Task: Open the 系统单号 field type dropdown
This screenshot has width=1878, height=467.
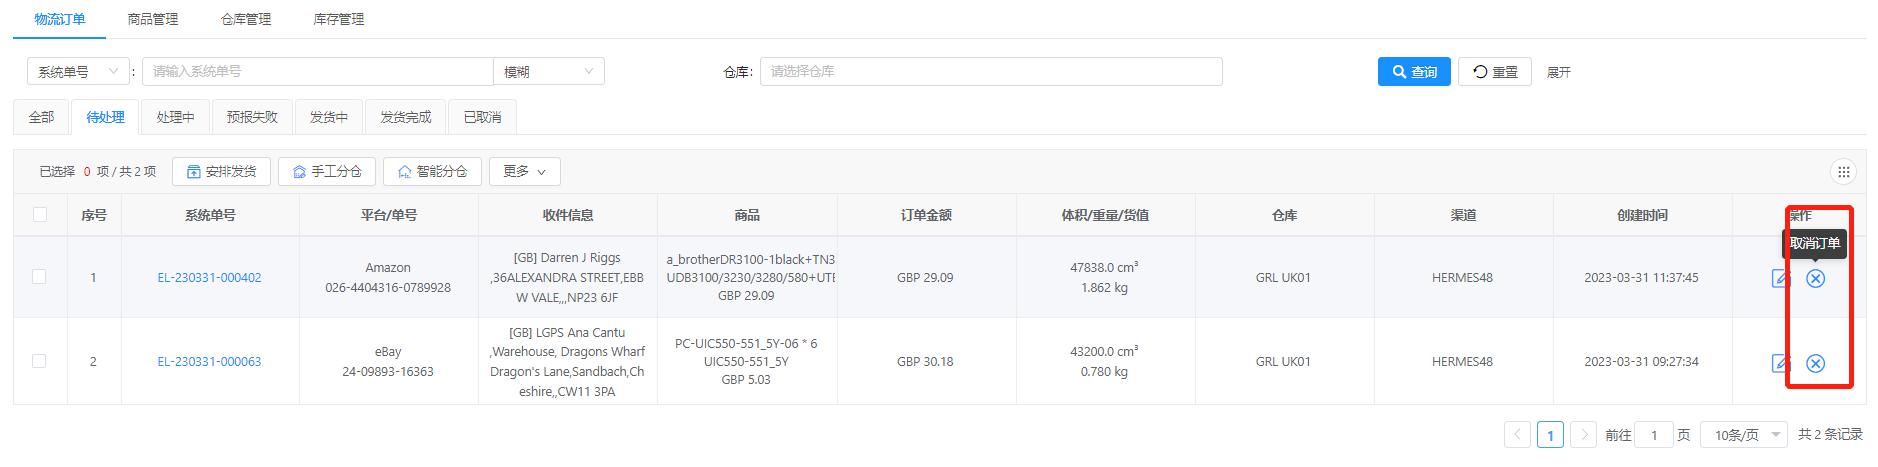Action: tap(78, 72)
